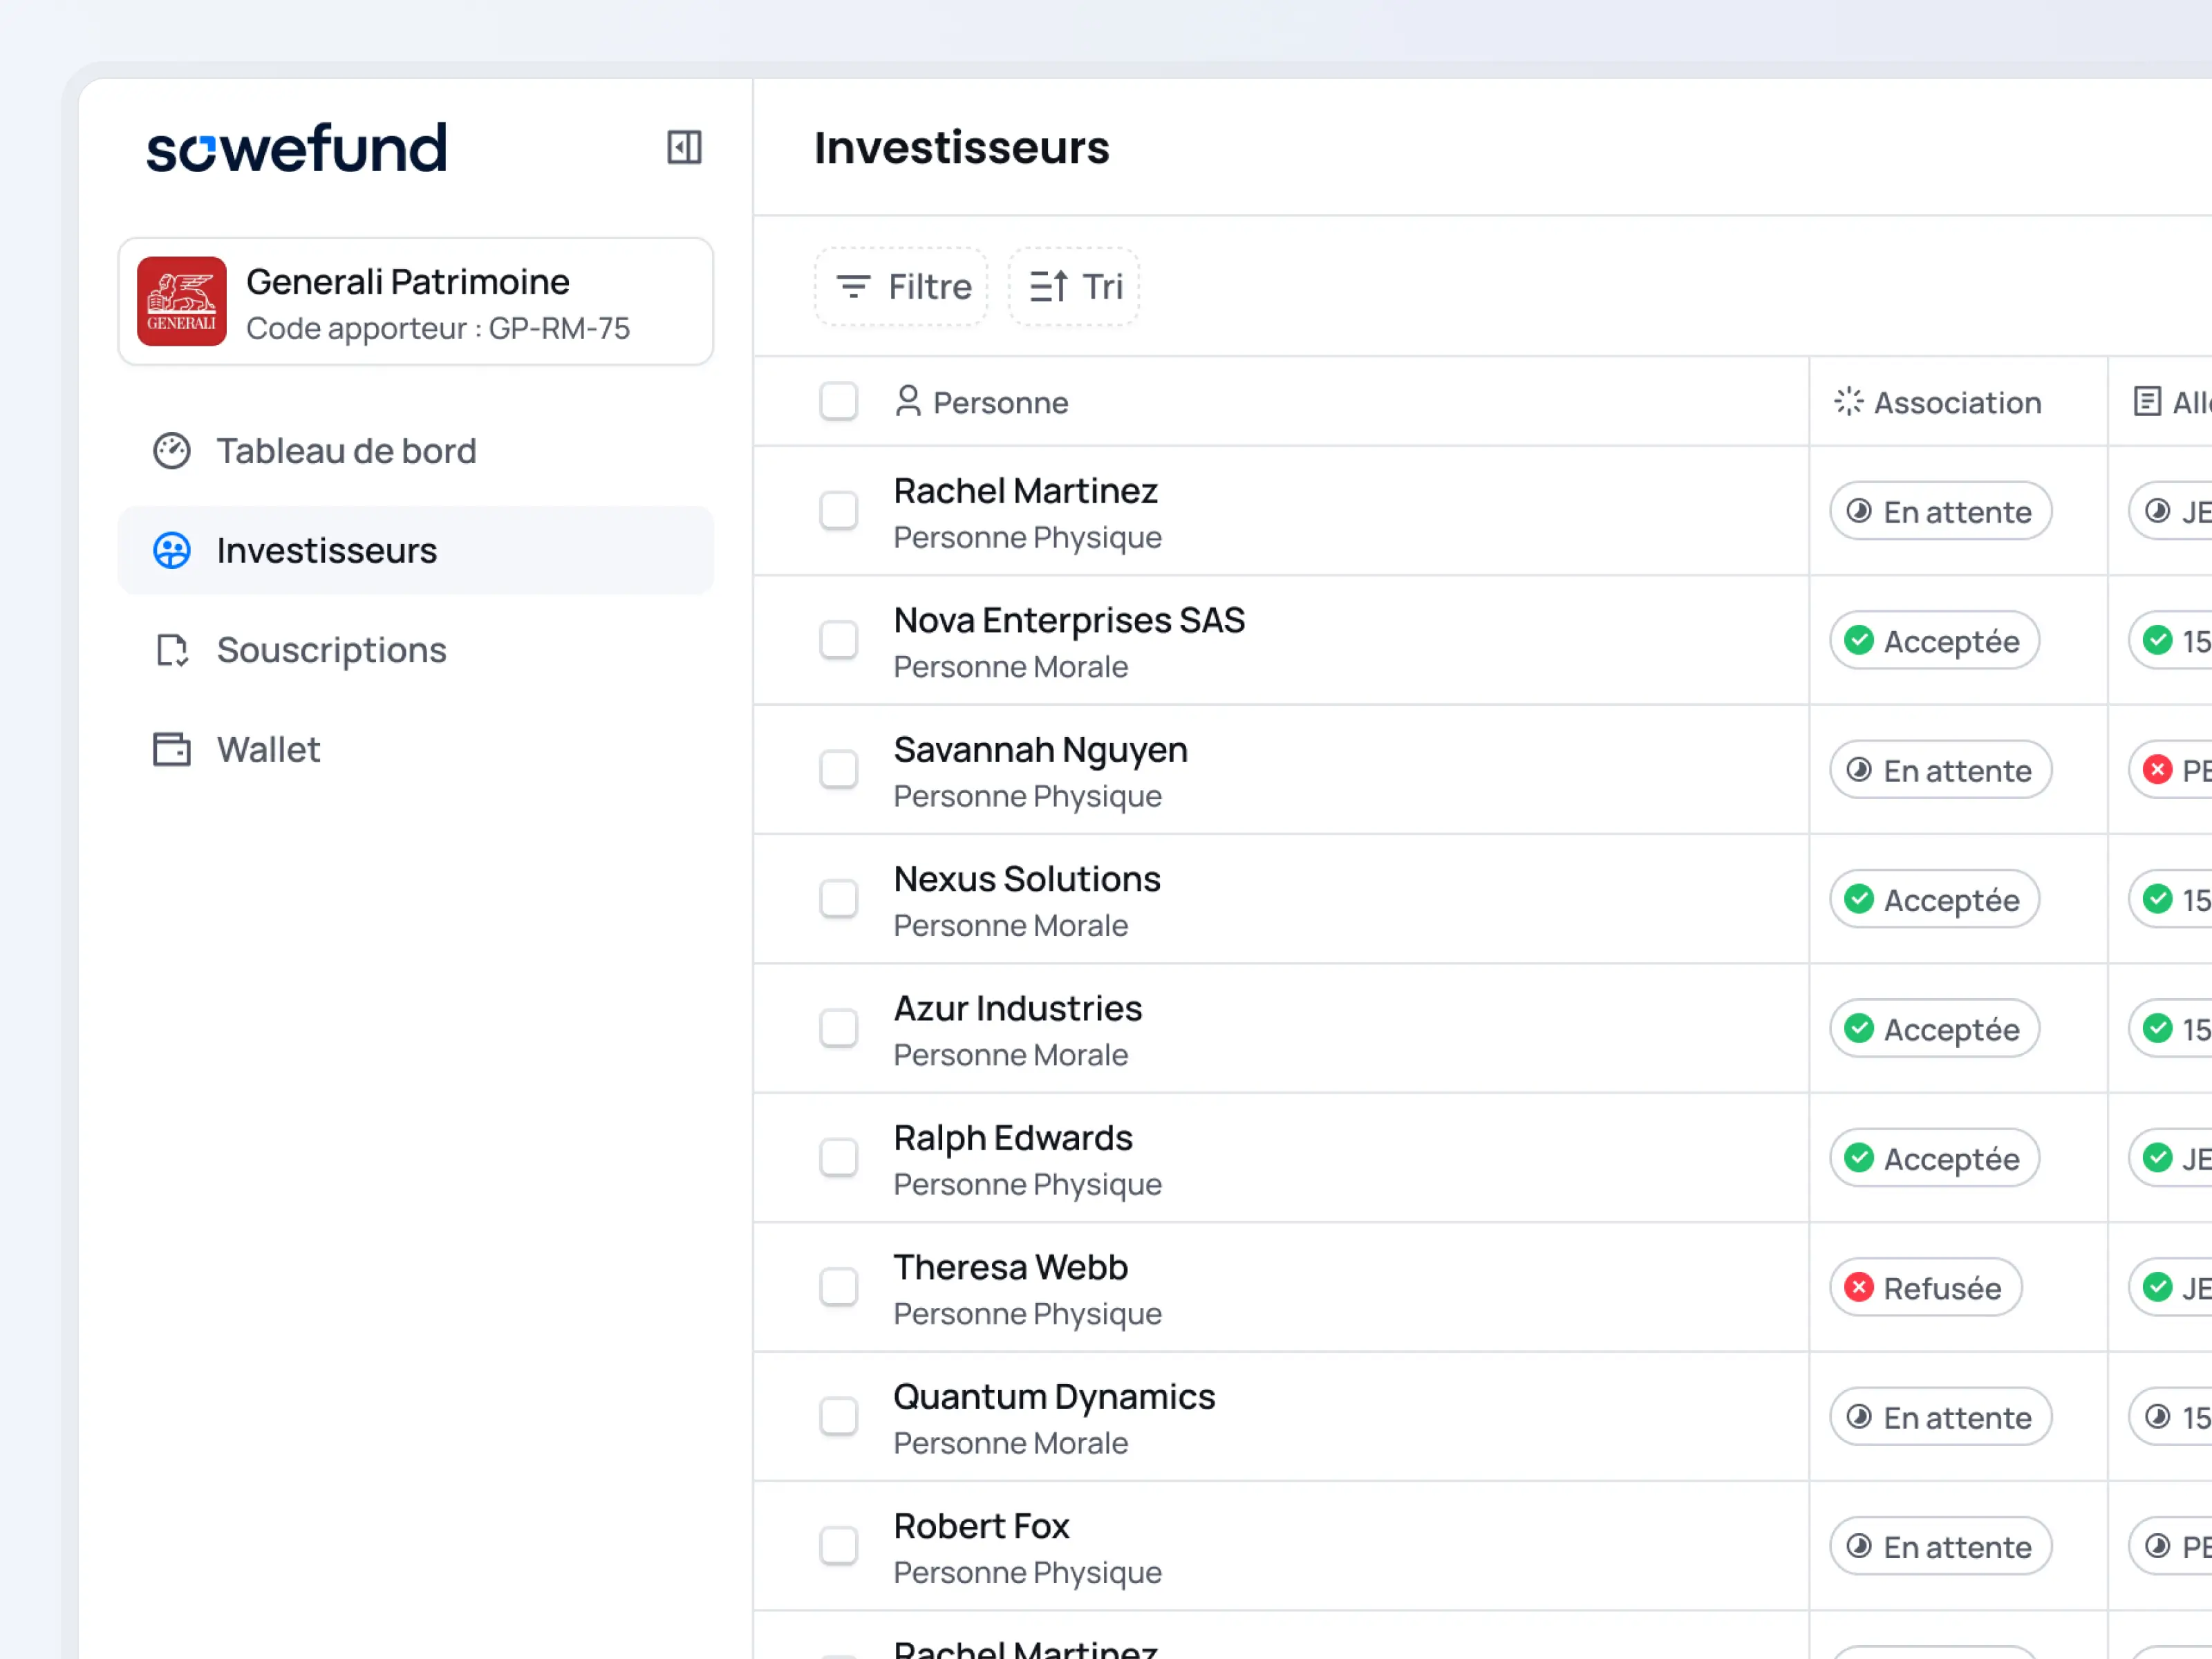Click Rachel Martinez's En attente badge
This screenshot has width=2212, height=1659.
tap(1941, 511)
